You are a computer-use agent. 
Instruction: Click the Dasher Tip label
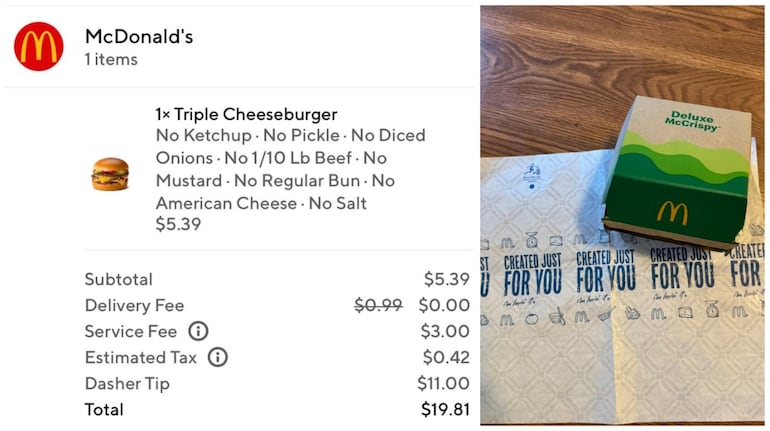pos(127,383)
